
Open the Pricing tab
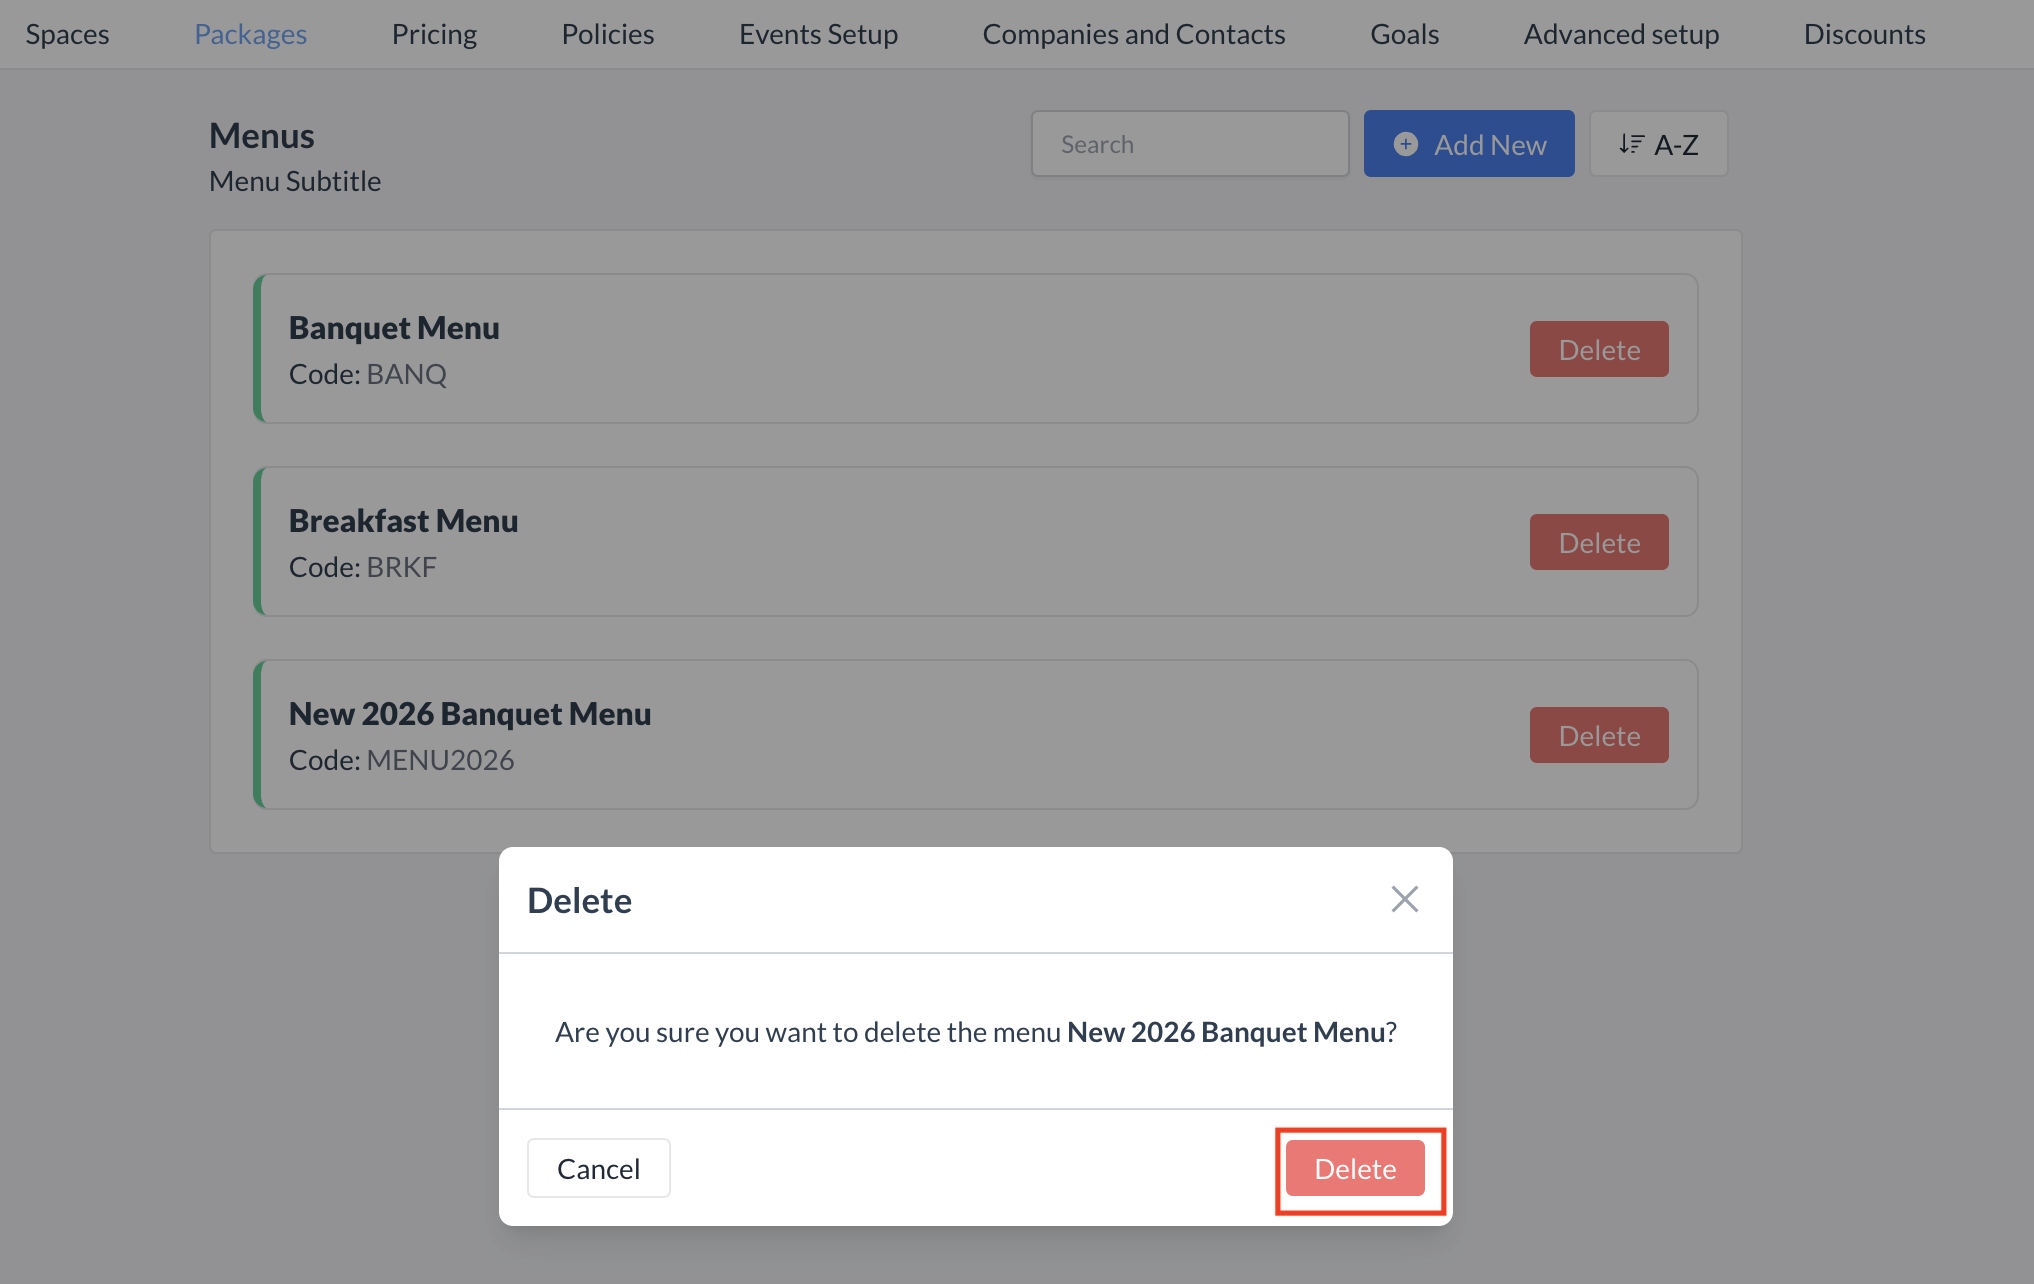434,33
